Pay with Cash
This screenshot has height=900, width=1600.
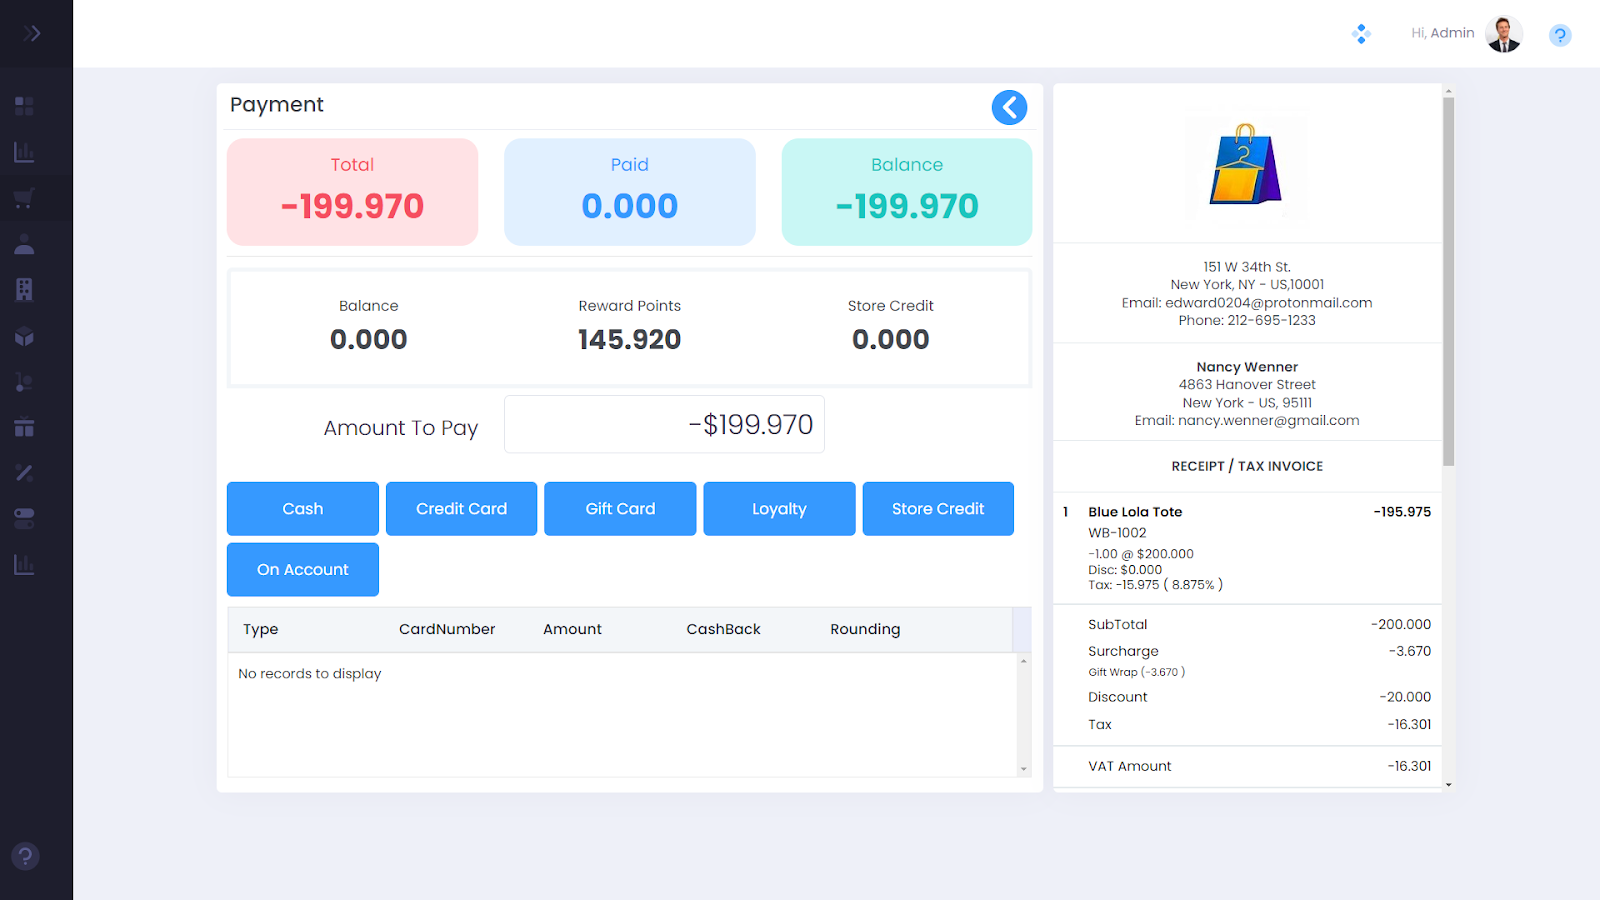tap(302, 509)
